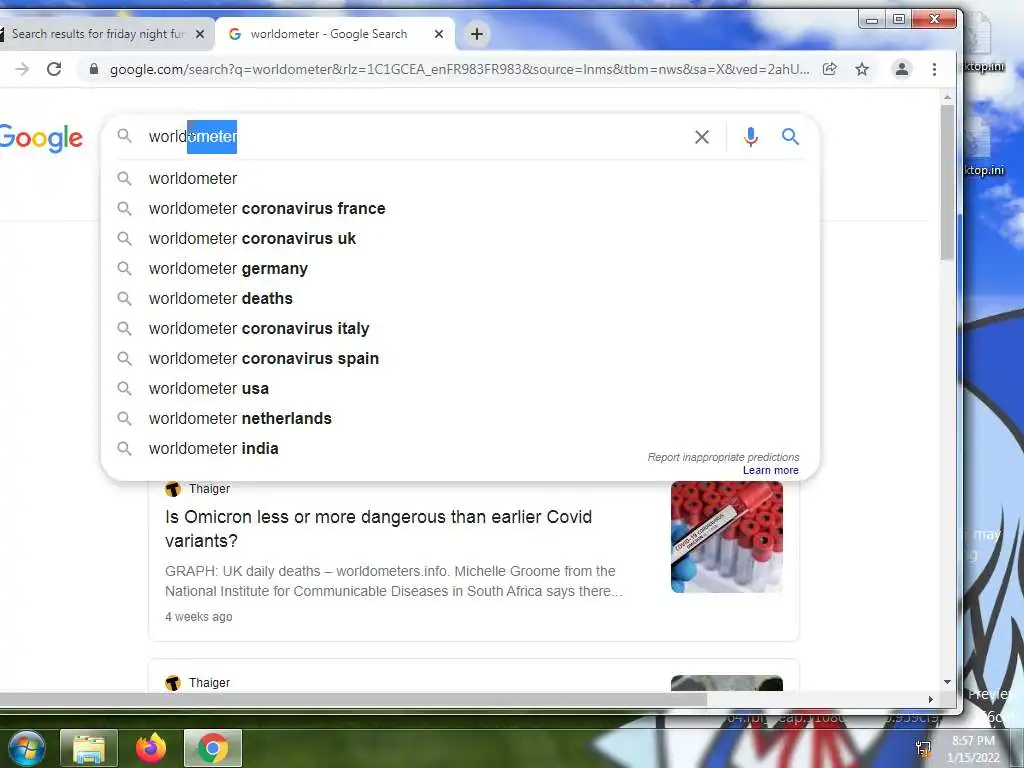Open Chrome's three-dot menu
This screenshot has height=768, width=1024.
coord(935,69)
